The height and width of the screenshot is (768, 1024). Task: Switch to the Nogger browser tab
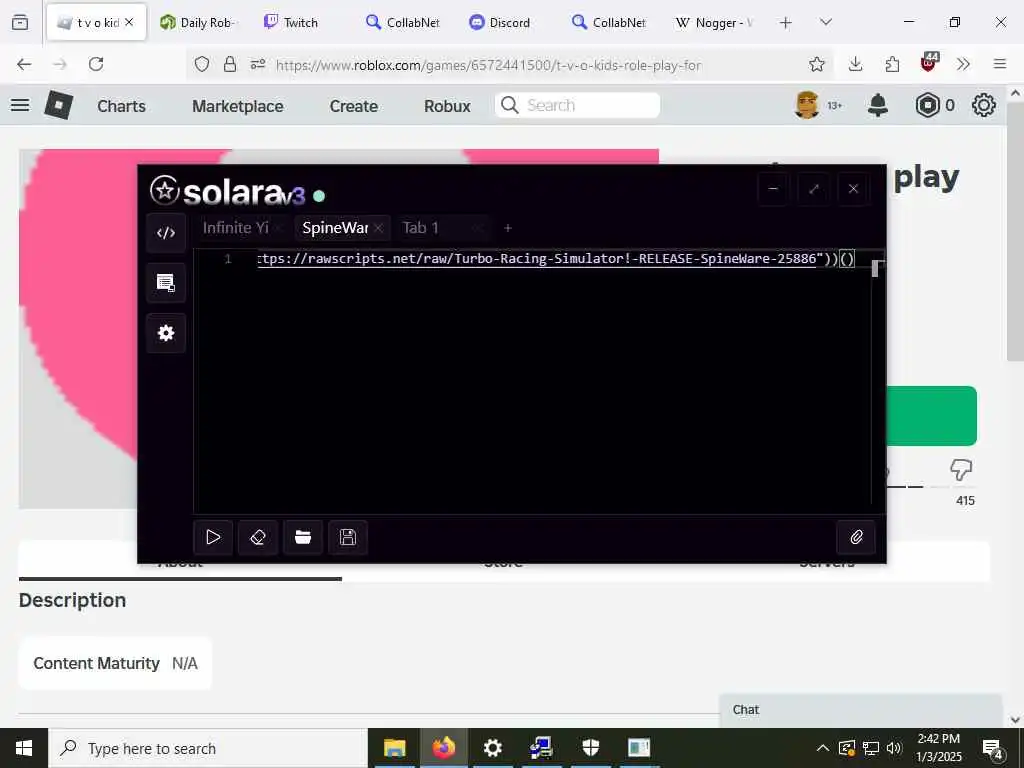[x=715, y=22]
